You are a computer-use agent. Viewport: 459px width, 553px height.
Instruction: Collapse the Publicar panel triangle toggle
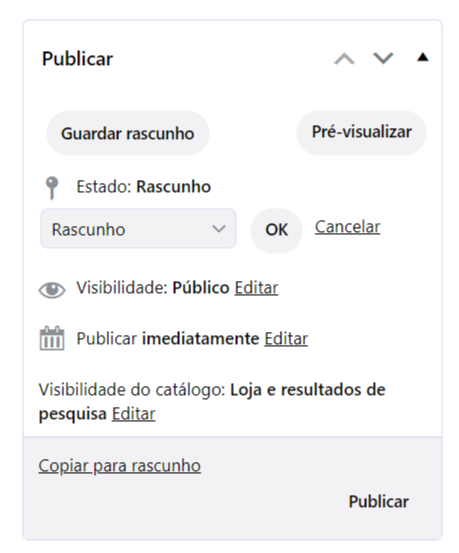(x=423, y=57)
